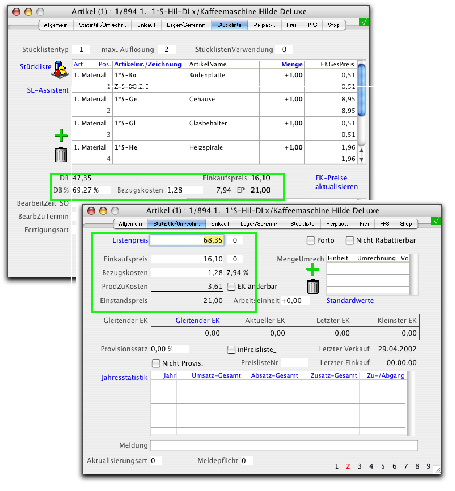This screenshot has width=455, height=491.
Task: Enable Nicht Rabattierbar checkbox
Action: point(349,240)
